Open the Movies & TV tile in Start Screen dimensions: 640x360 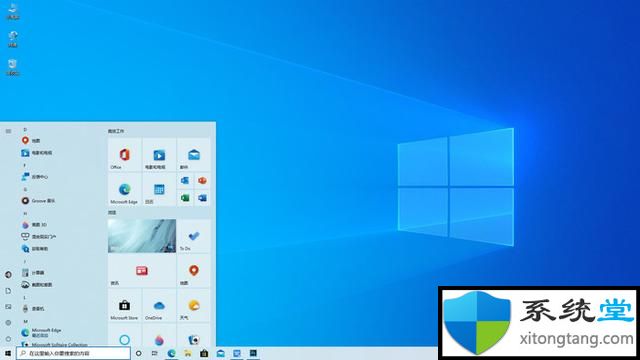[159, 155]
